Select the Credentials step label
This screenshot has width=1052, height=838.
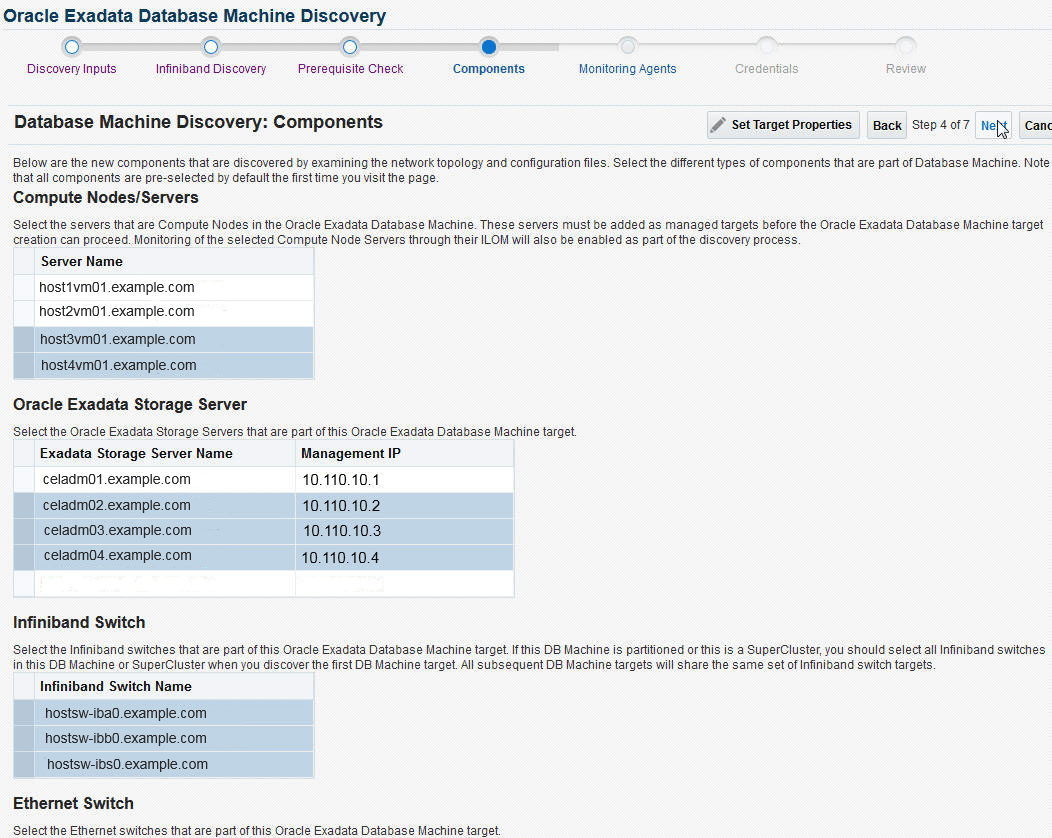click(766, 68)
